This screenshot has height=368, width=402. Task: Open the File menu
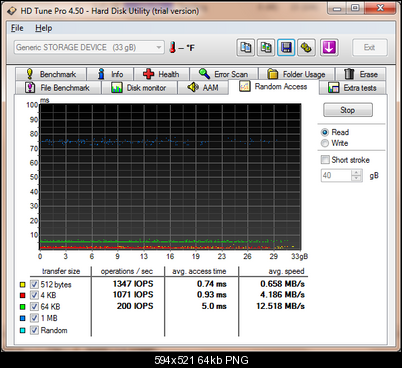[x=17, y=28]
